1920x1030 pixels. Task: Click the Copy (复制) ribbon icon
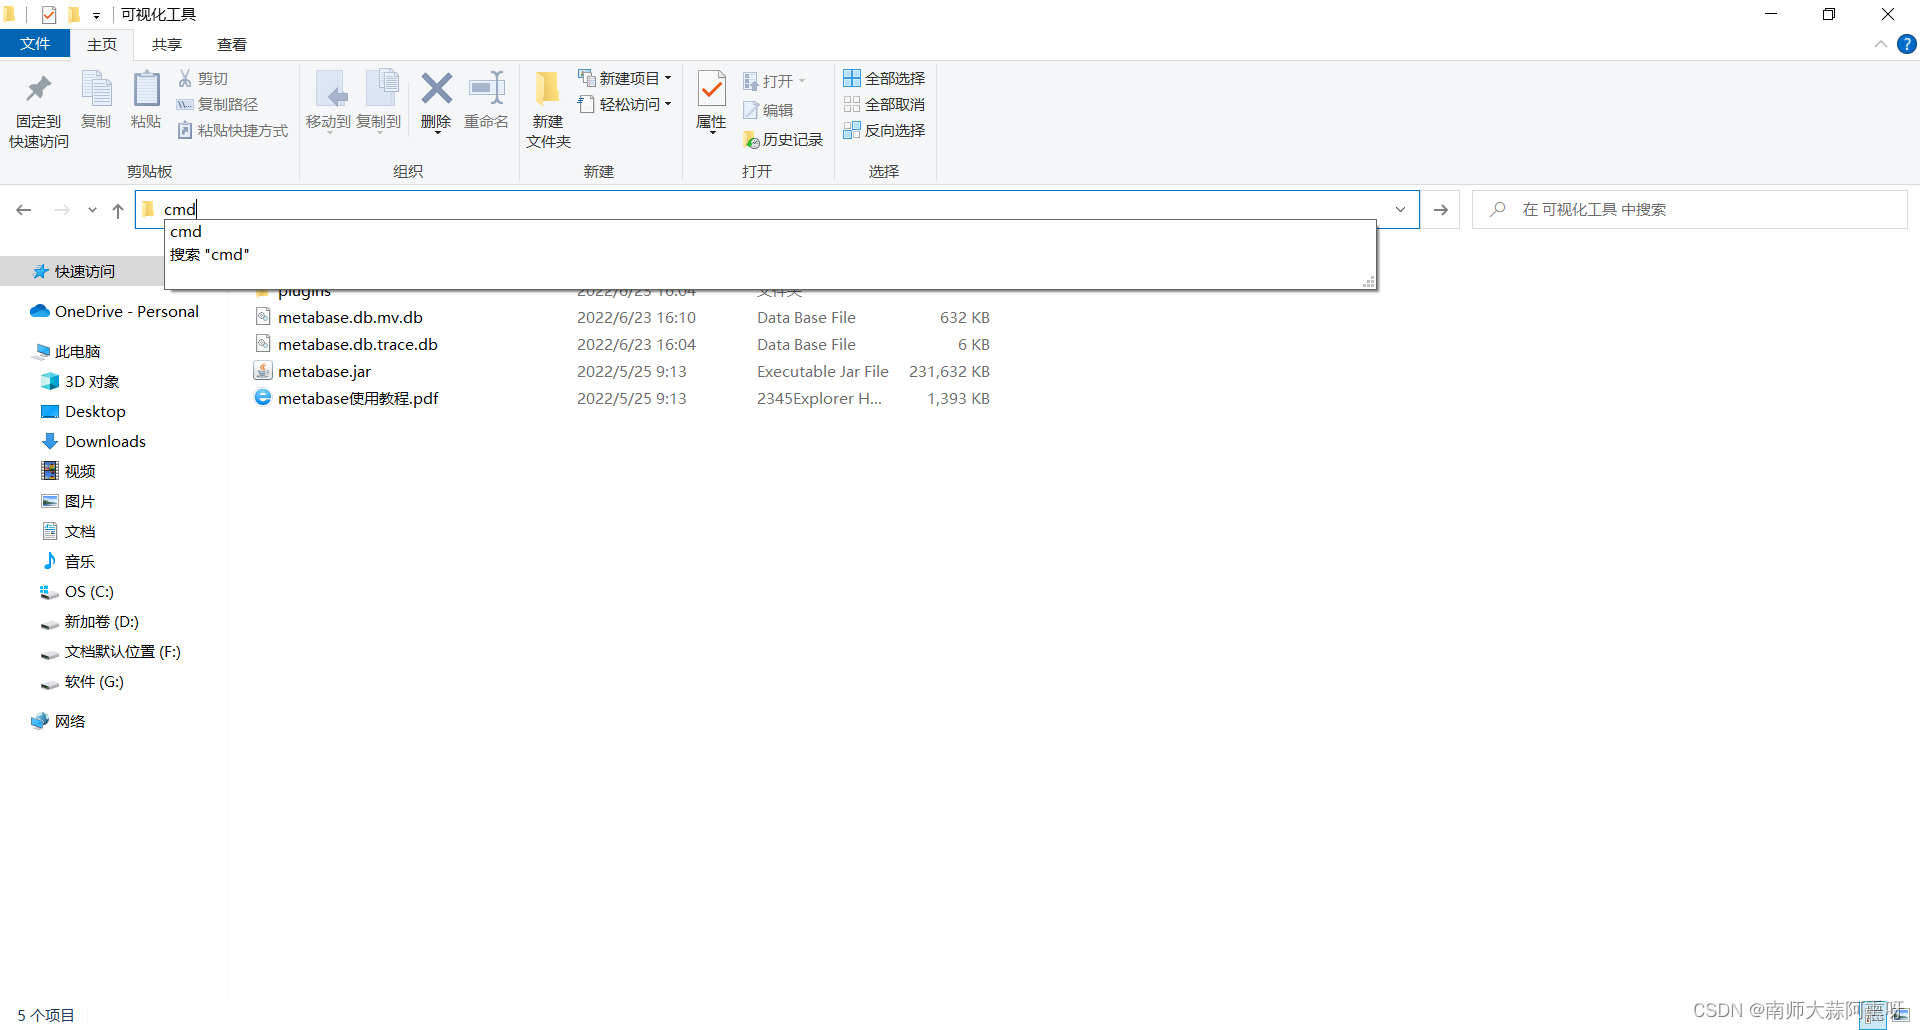tap(96, 89)
